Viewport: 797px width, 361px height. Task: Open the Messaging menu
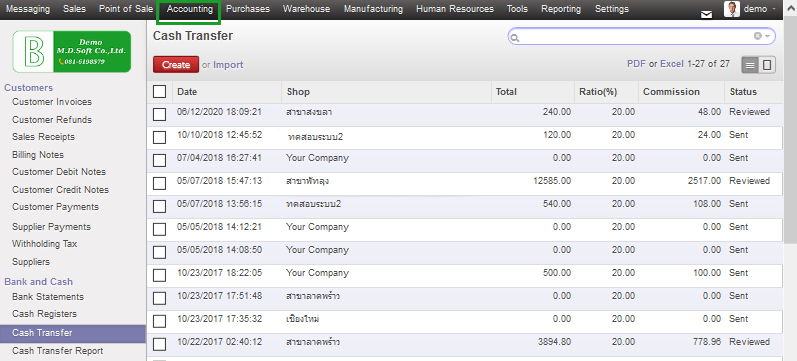(x=28, y=9)
